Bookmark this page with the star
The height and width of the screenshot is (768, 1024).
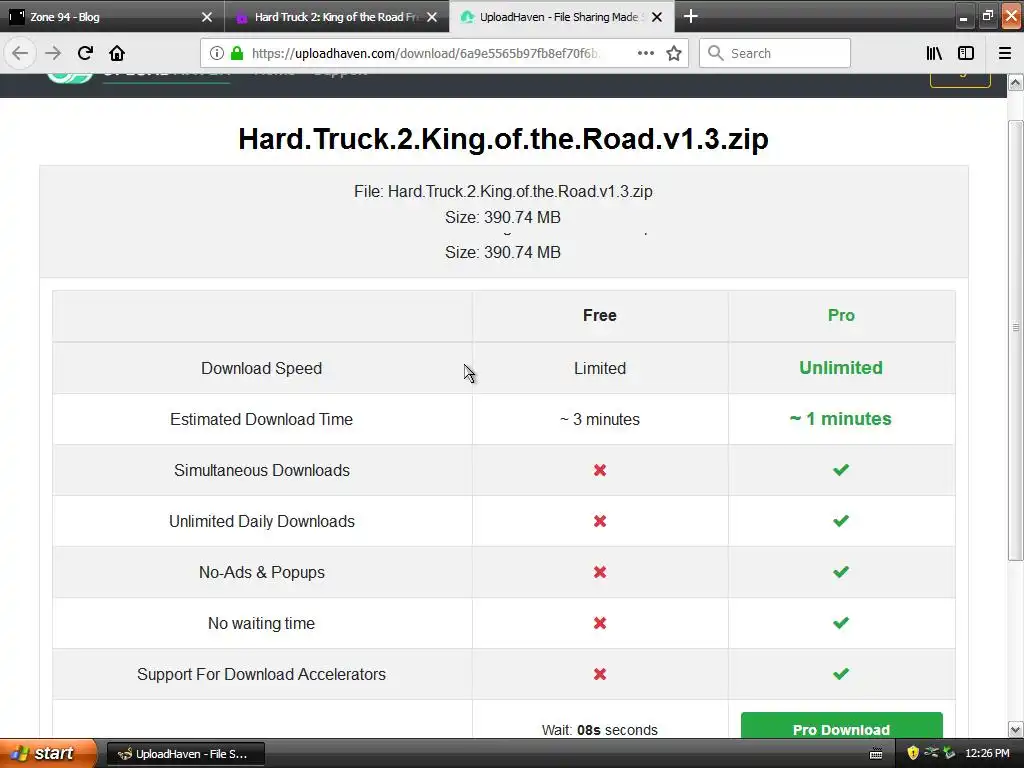[674, 53]
